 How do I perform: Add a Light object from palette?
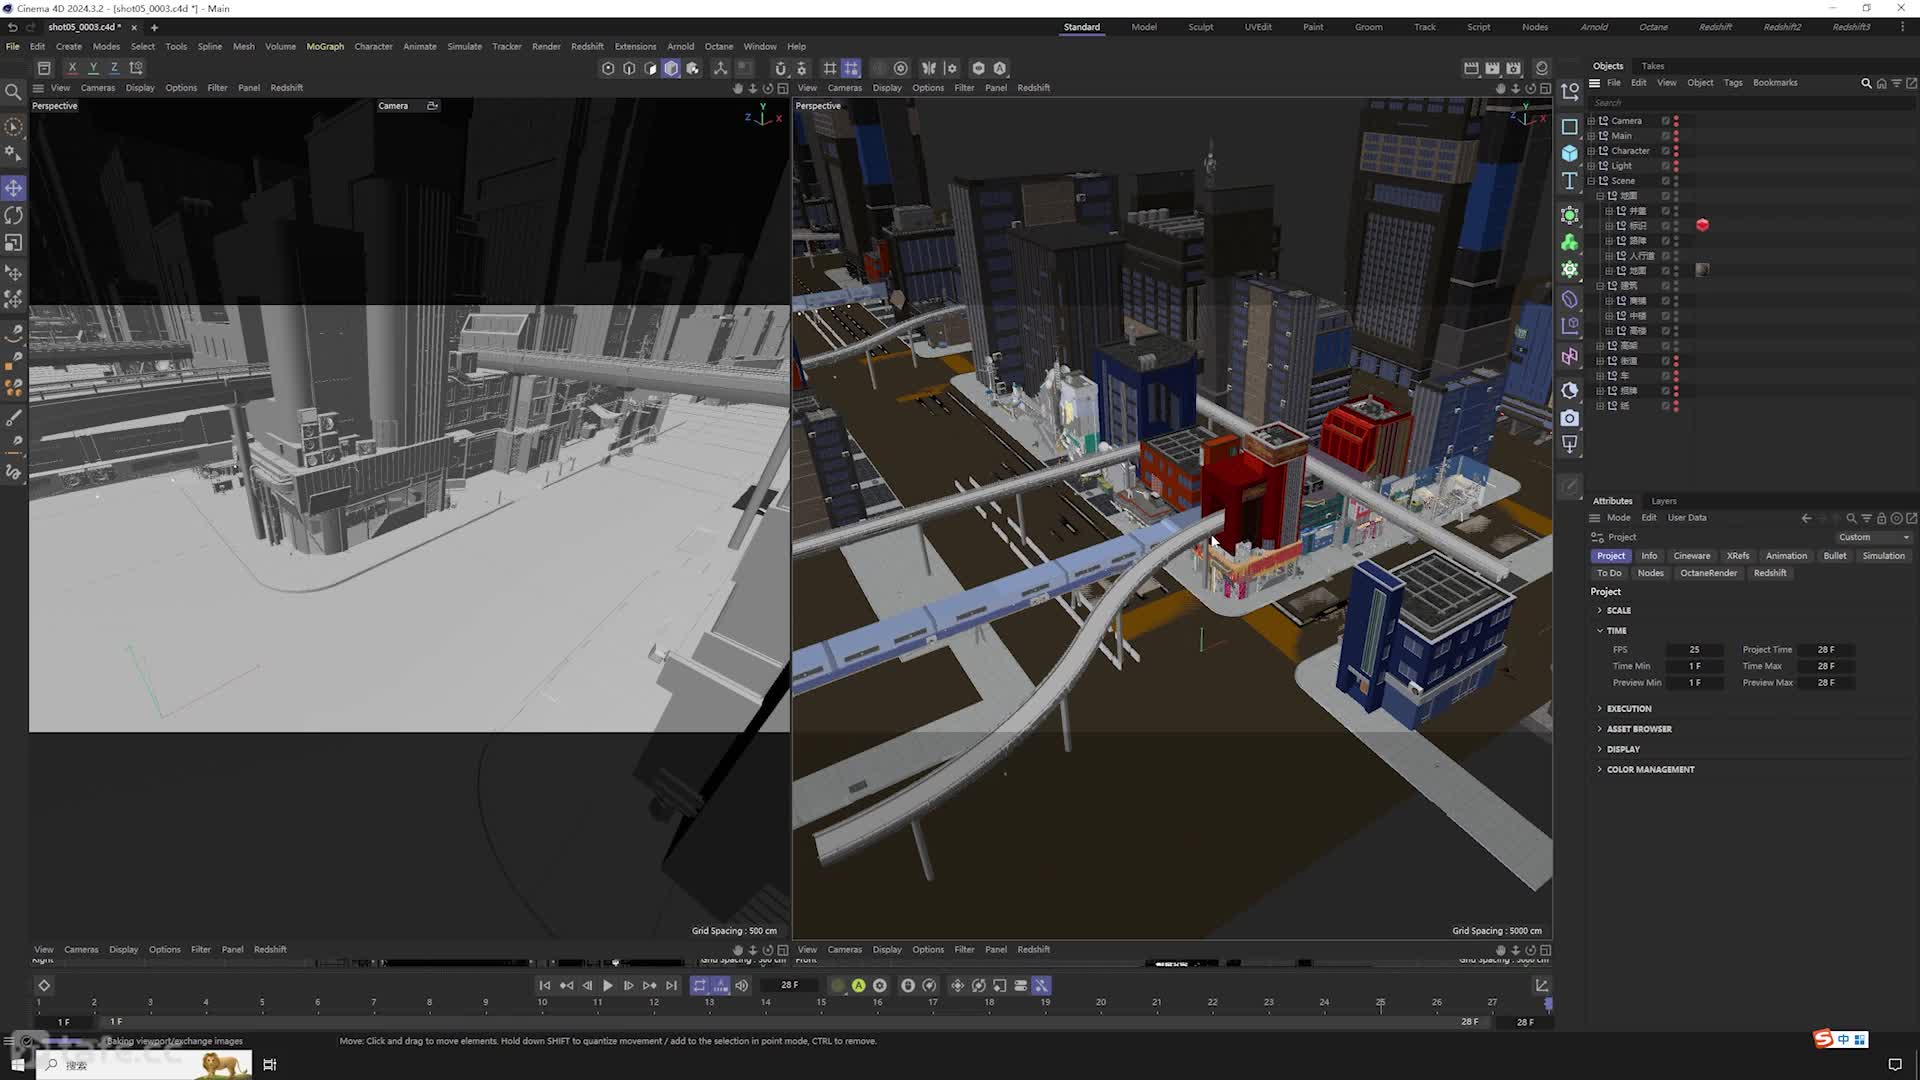pyautogui.click(x=1570, y=444)
